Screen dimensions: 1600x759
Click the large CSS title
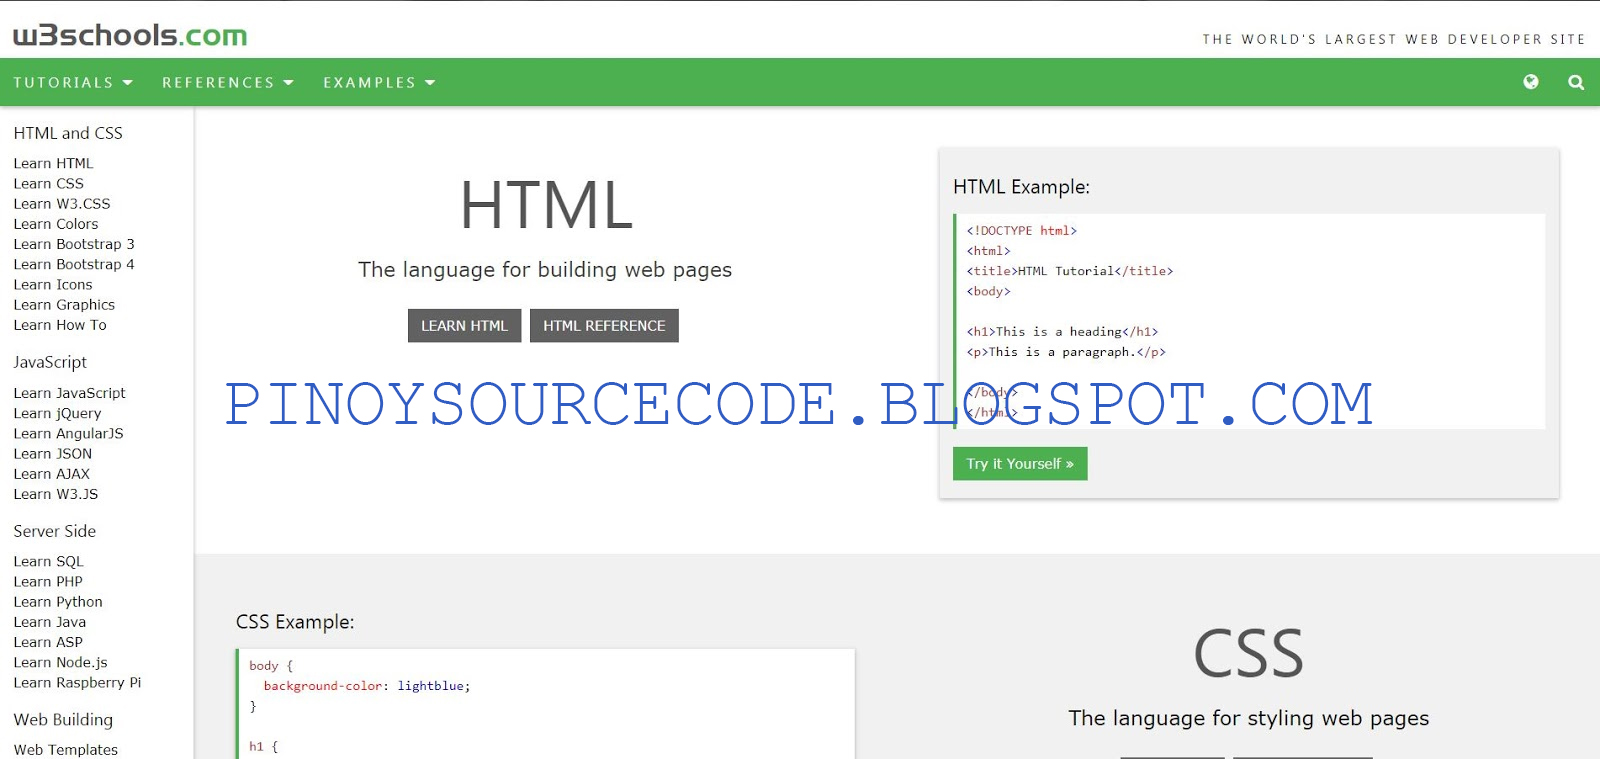pyautogui.click(x=1249, y=654)
